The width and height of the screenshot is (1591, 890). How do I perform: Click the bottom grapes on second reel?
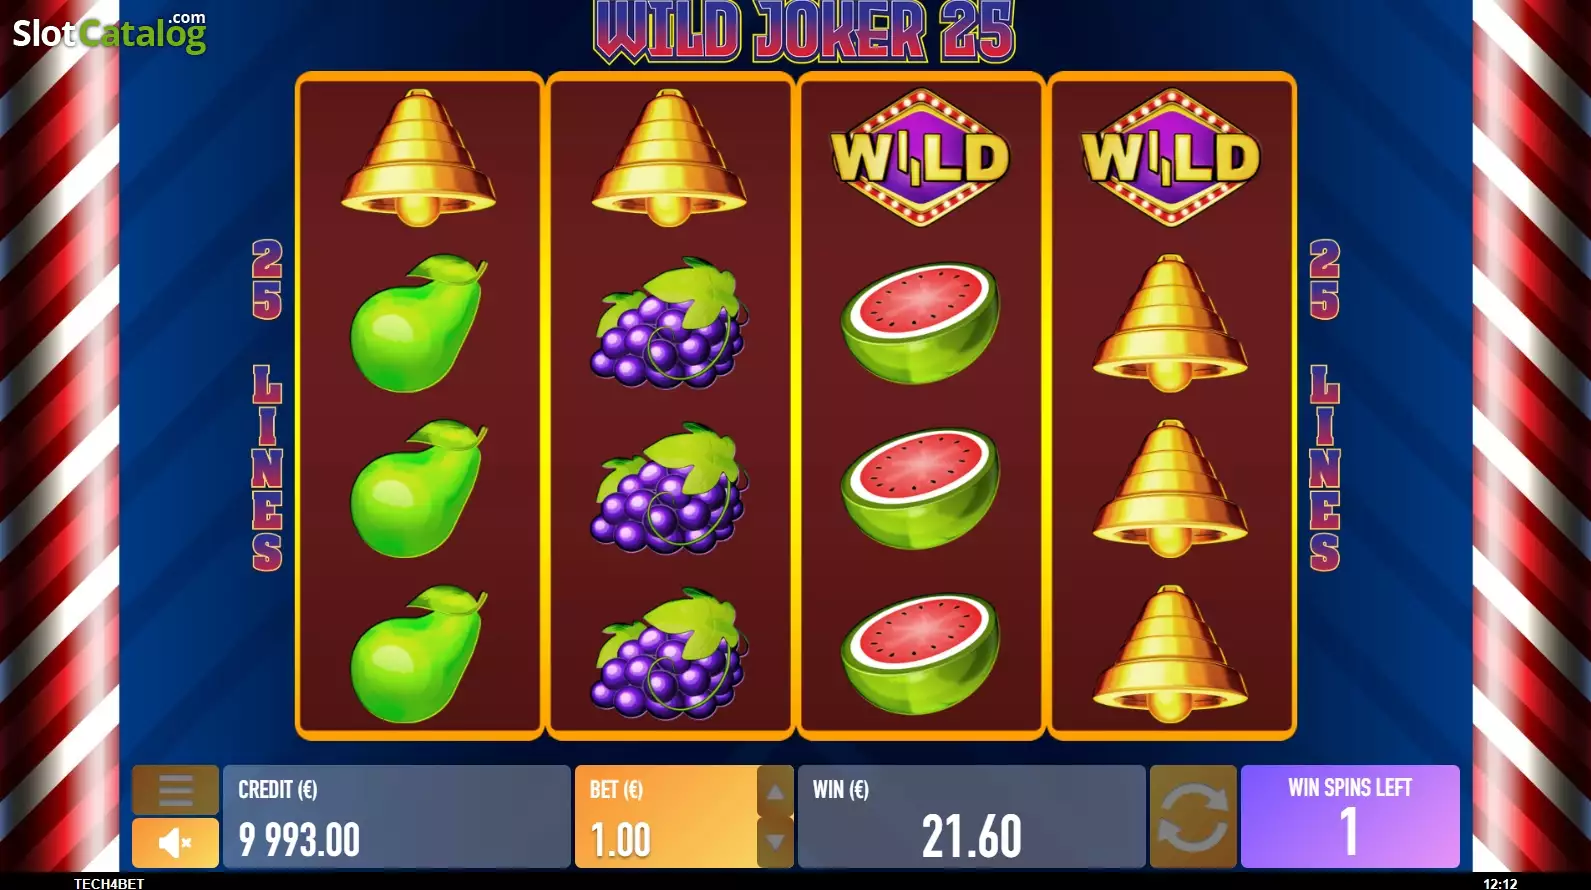pyautogui.click(x=669, y=653)
